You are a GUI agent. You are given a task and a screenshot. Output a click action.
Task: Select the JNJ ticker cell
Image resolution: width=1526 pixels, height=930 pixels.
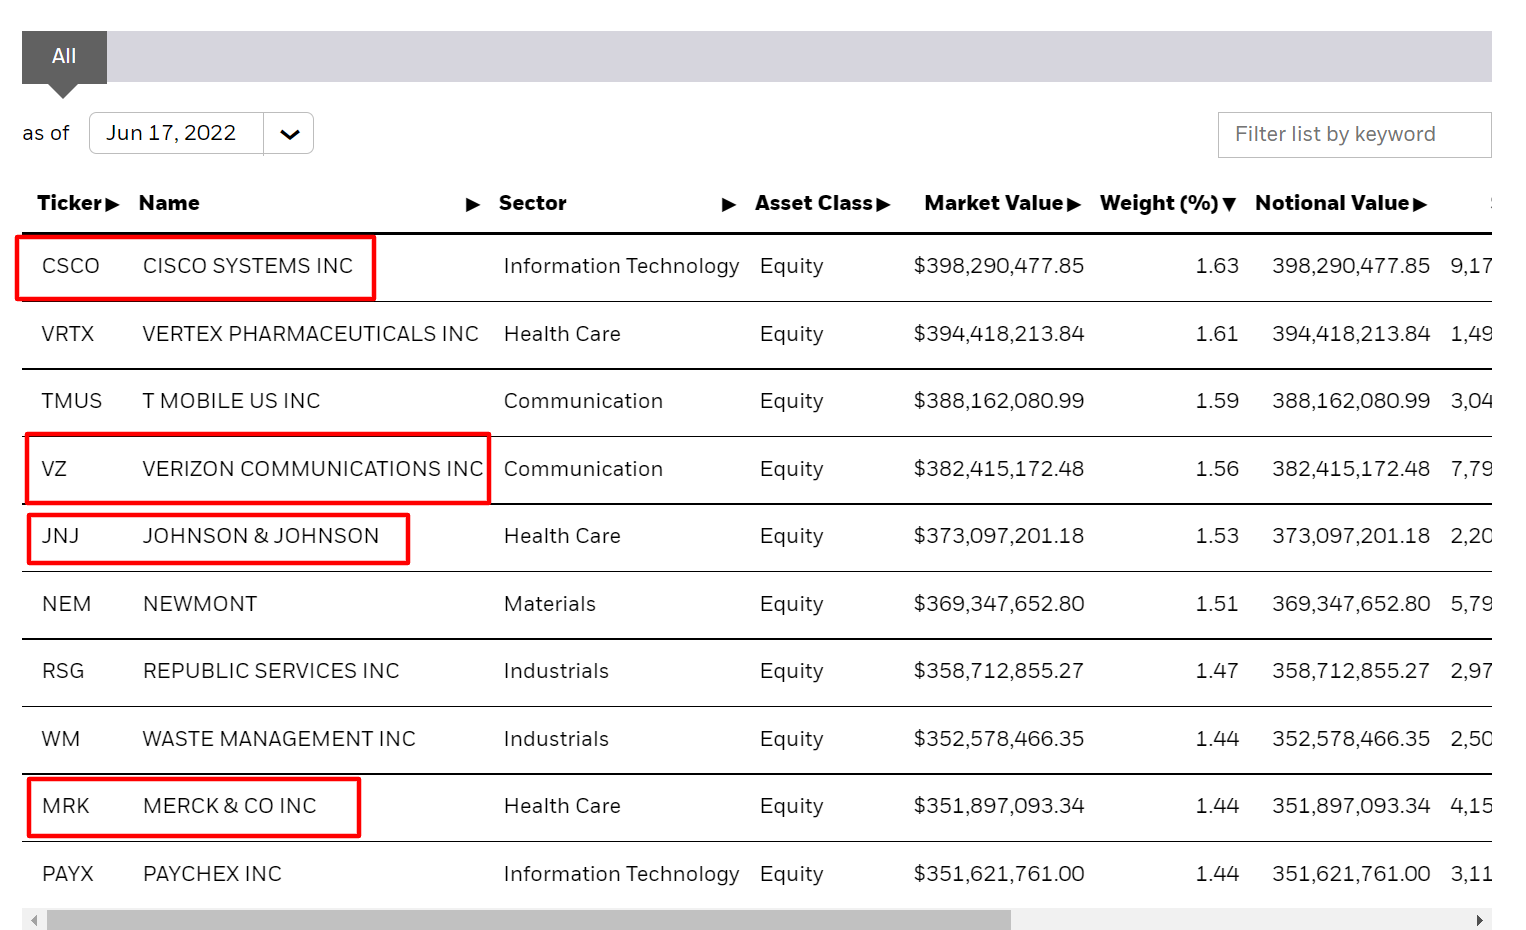pos(60,536)
